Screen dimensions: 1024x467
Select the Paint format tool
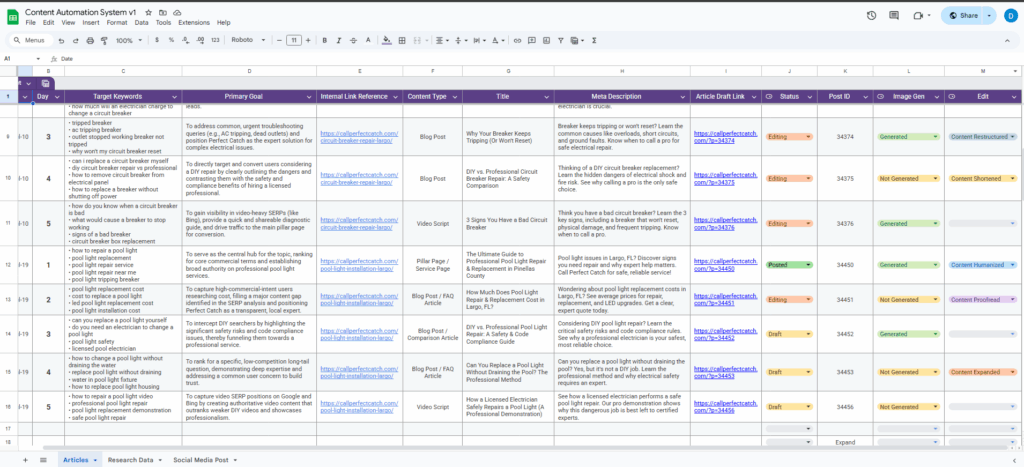tap(104, 40)
